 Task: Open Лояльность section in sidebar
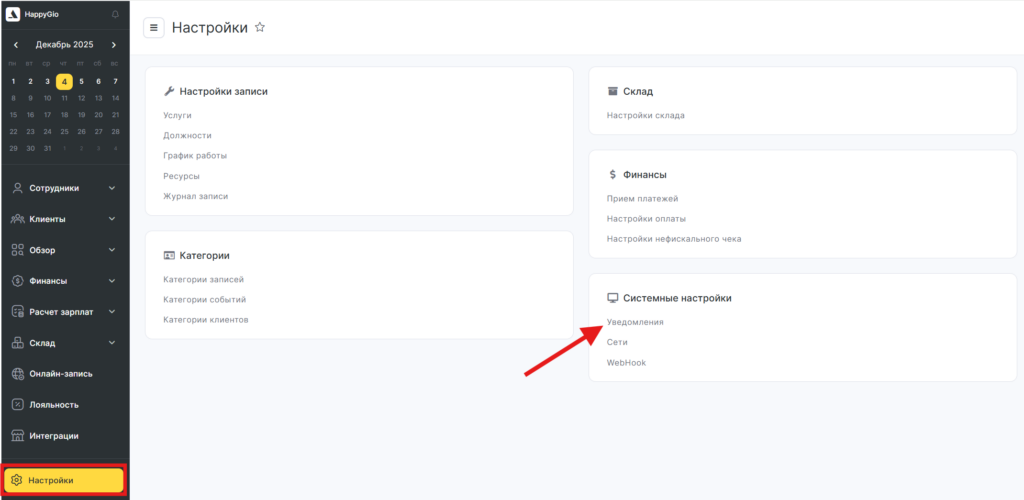click(x=54, y=404)
